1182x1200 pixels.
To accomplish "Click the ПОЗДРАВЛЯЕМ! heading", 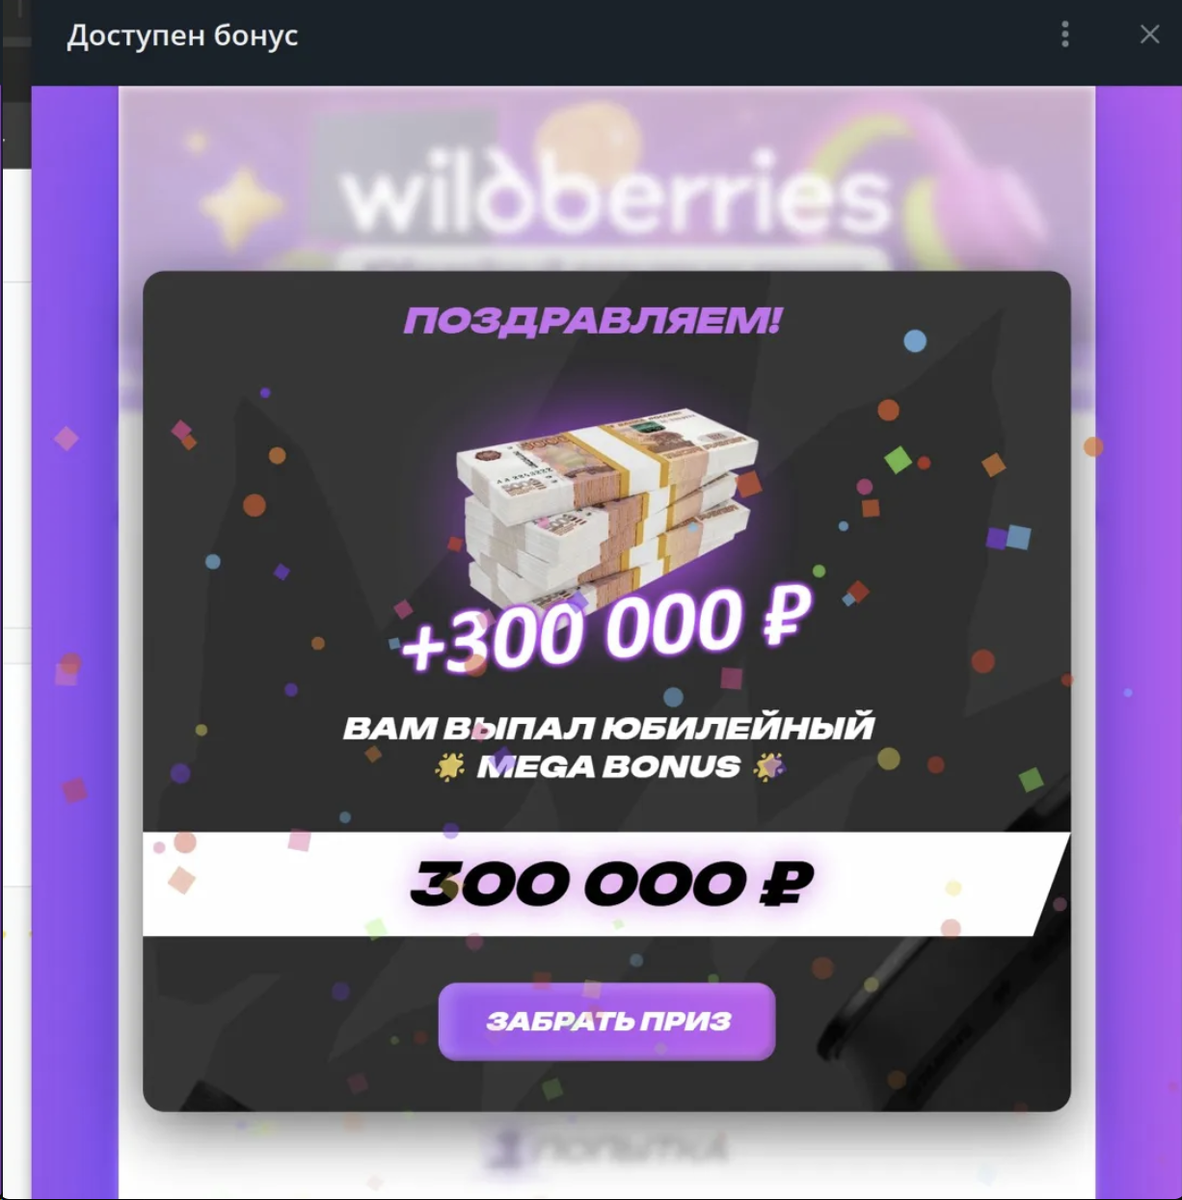I will [x=592, y=321].
